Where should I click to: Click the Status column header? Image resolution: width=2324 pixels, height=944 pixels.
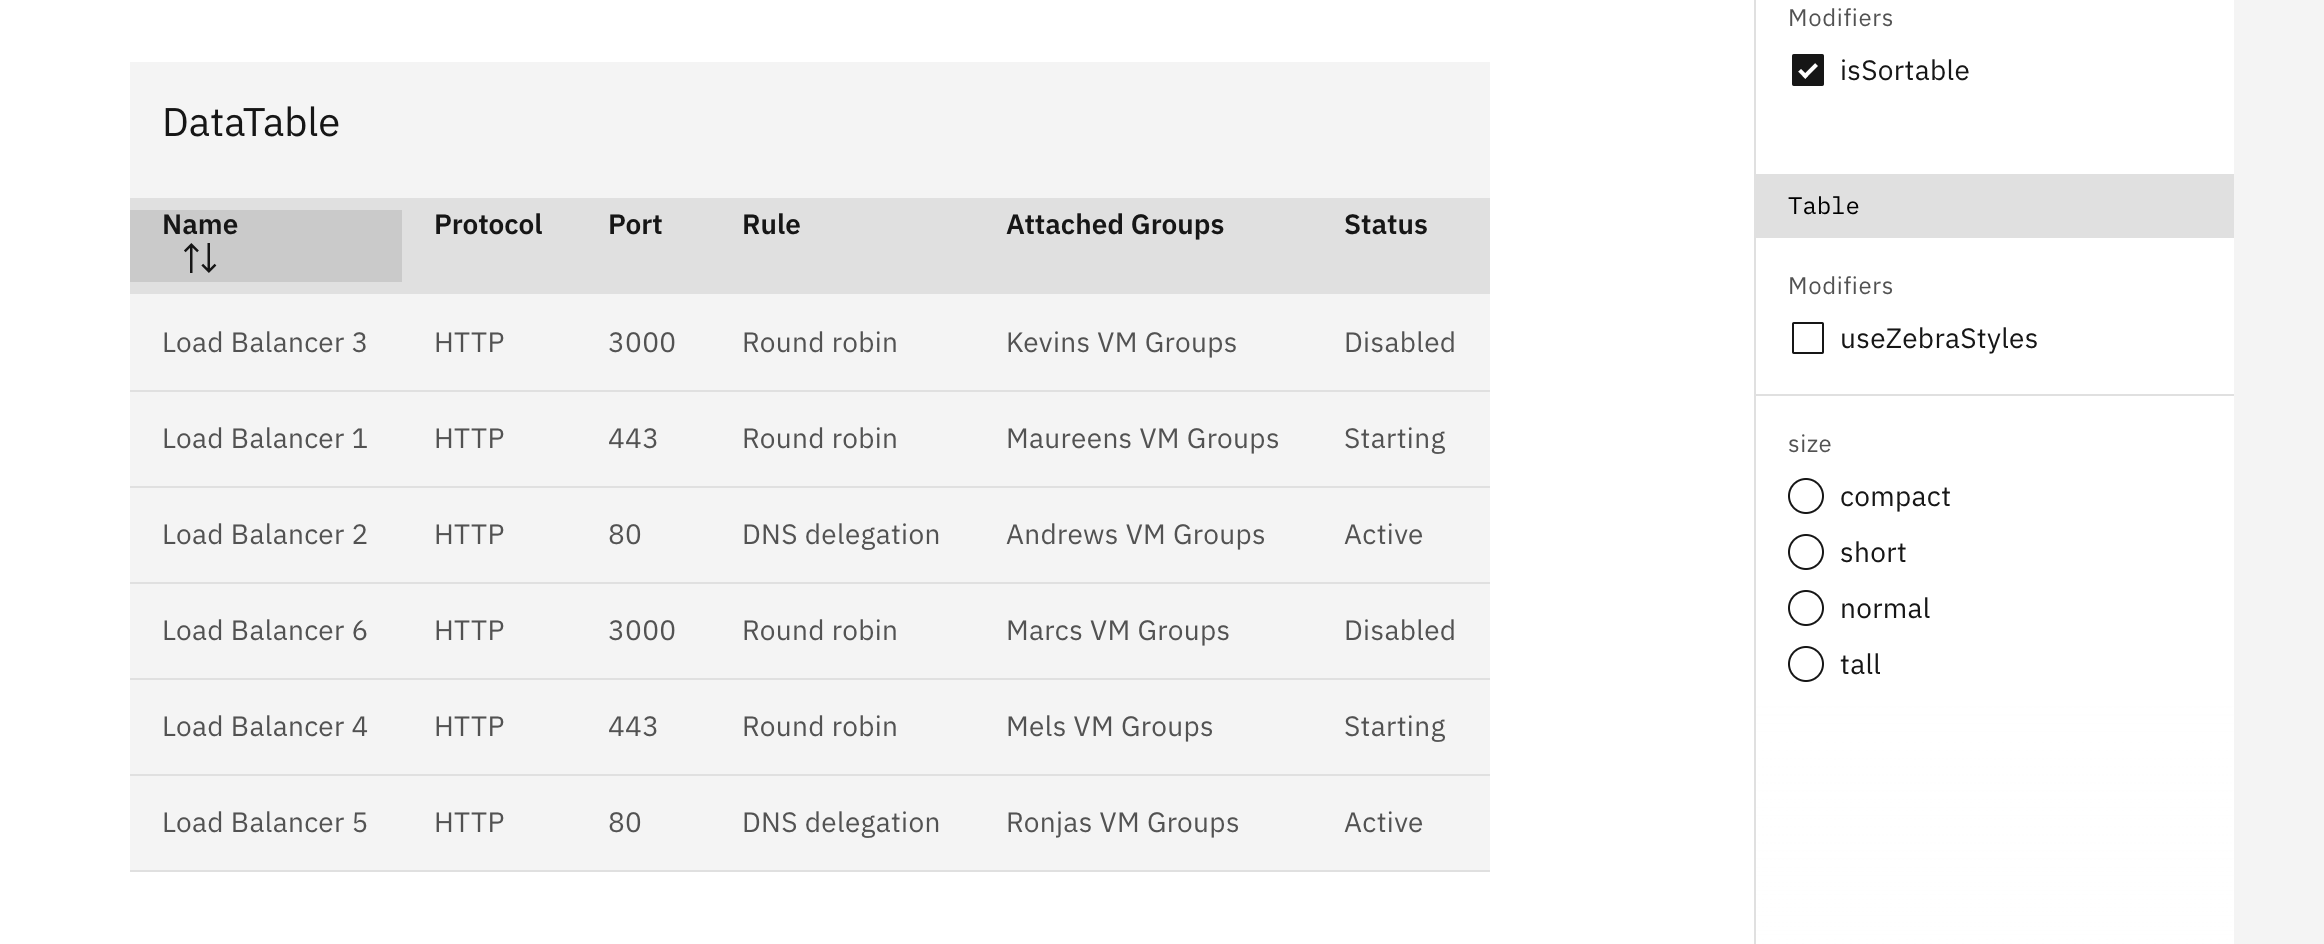(x=1385, y=225)
